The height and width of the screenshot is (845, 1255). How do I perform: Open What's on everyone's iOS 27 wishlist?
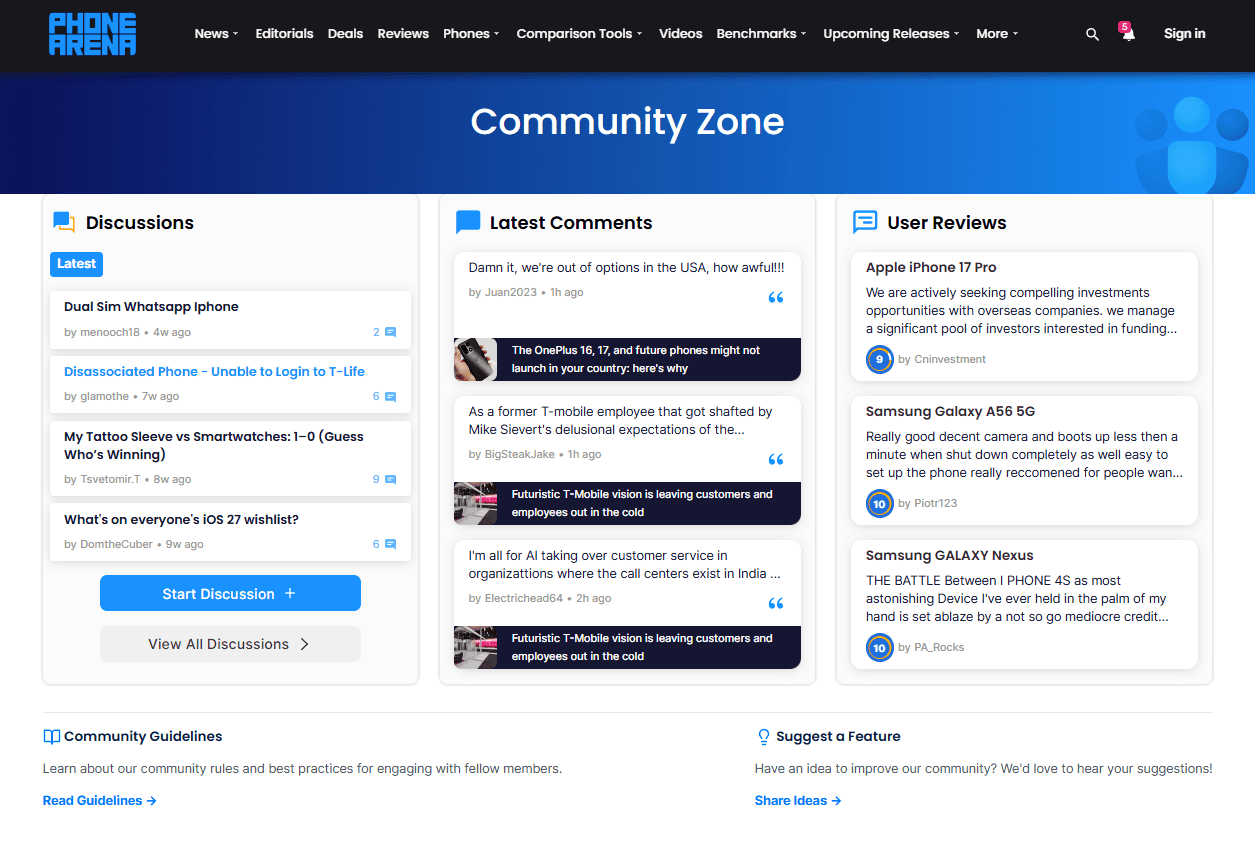[x=181, y=520]
